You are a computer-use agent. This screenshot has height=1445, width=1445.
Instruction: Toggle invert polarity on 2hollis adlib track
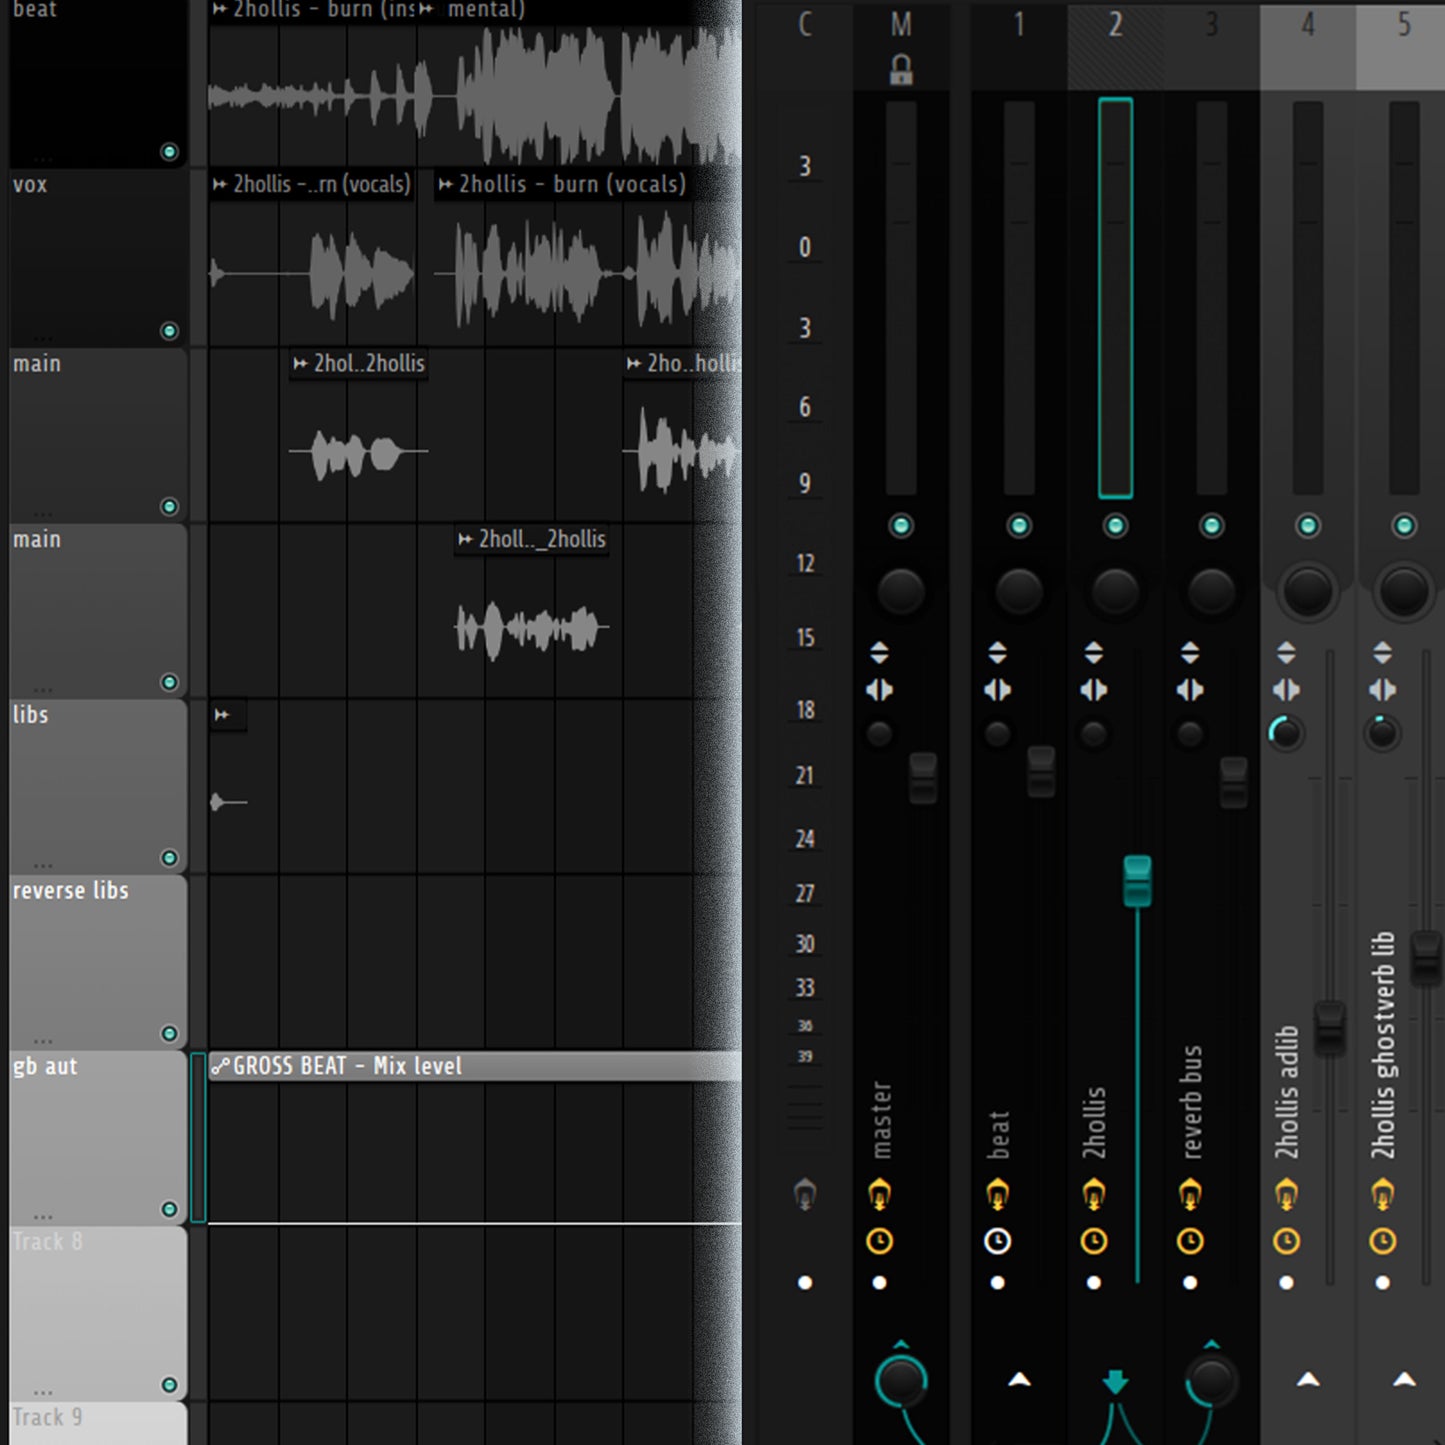[x=1286, y=653]
